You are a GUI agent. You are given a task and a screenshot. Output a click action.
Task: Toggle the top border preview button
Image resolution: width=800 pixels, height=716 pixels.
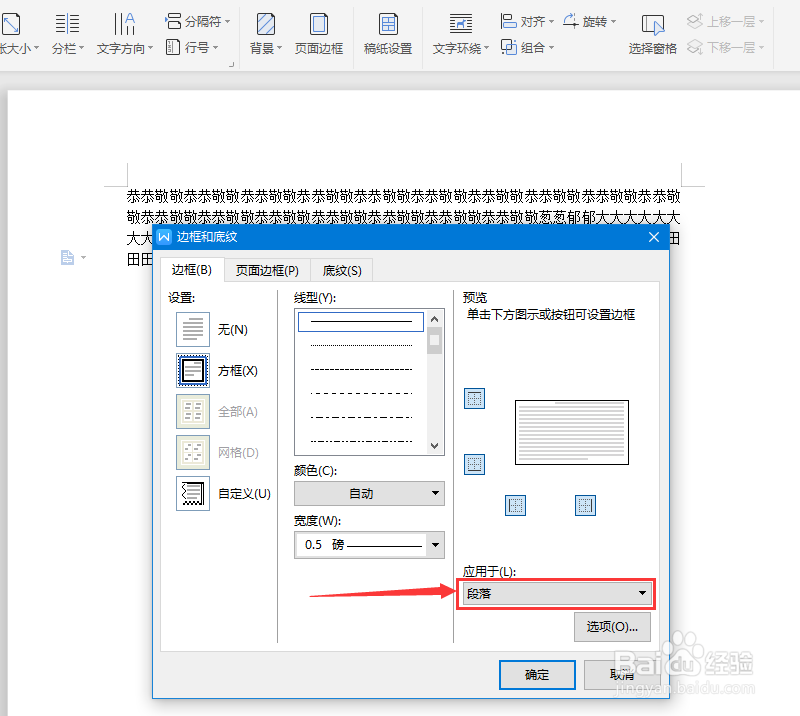coord(474,399)
